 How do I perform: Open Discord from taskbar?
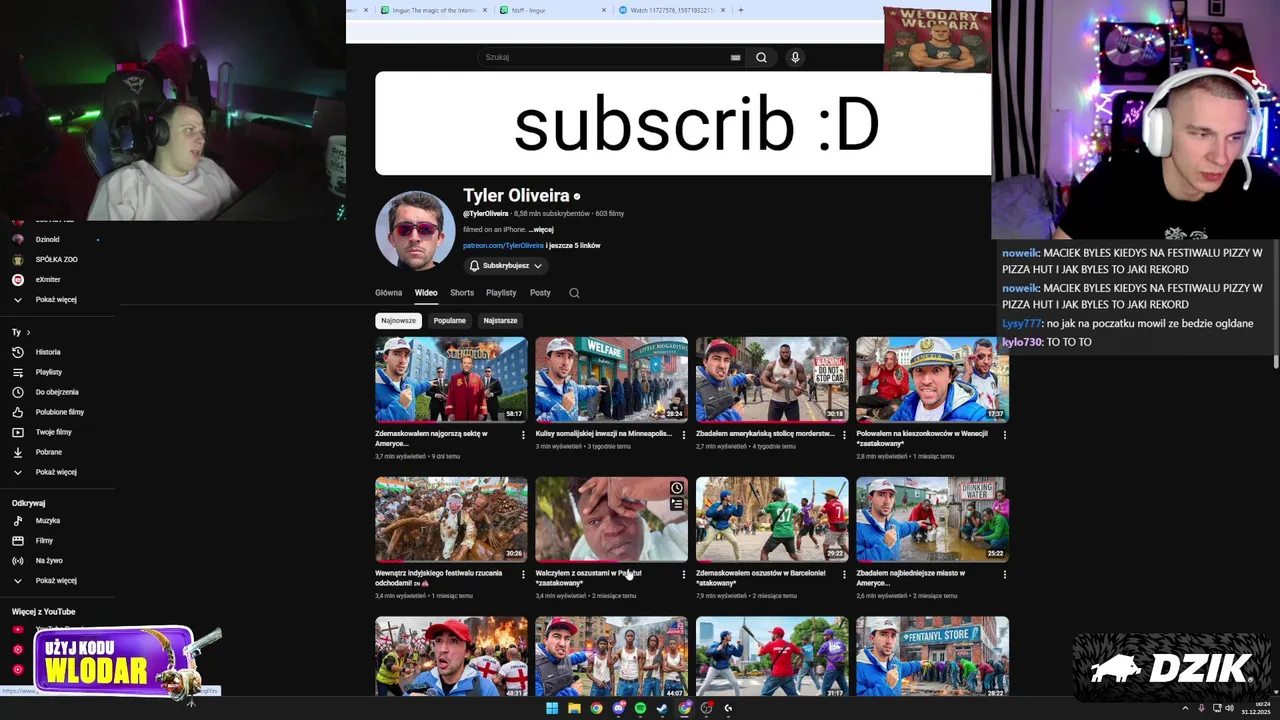click(618, 708)
